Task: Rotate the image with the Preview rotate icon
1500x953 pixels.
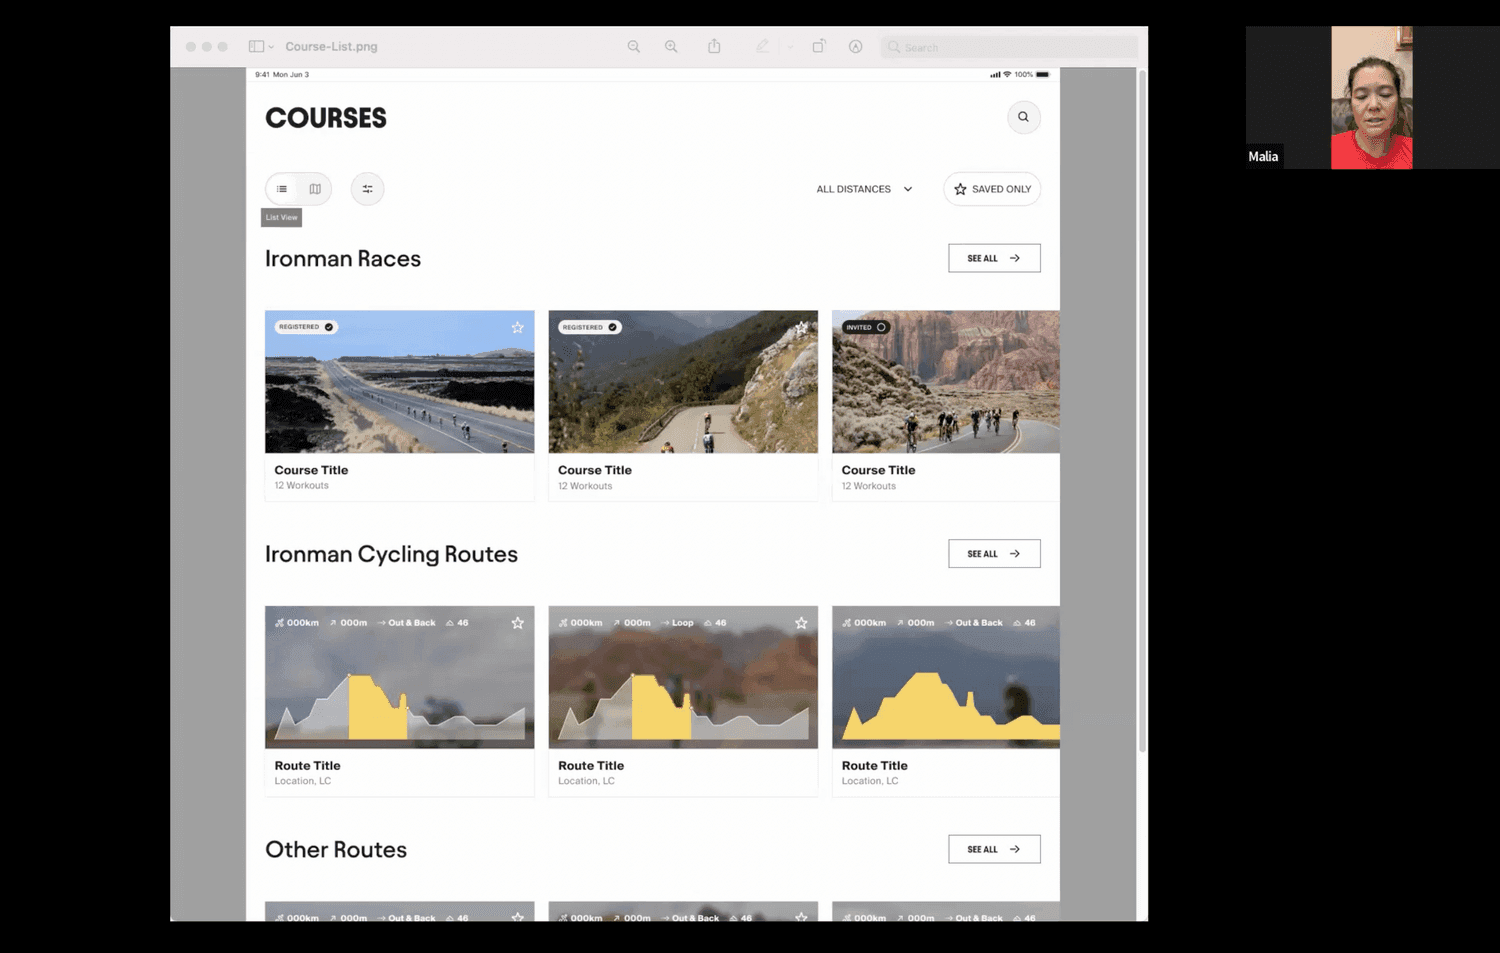Action: (818, 46)
